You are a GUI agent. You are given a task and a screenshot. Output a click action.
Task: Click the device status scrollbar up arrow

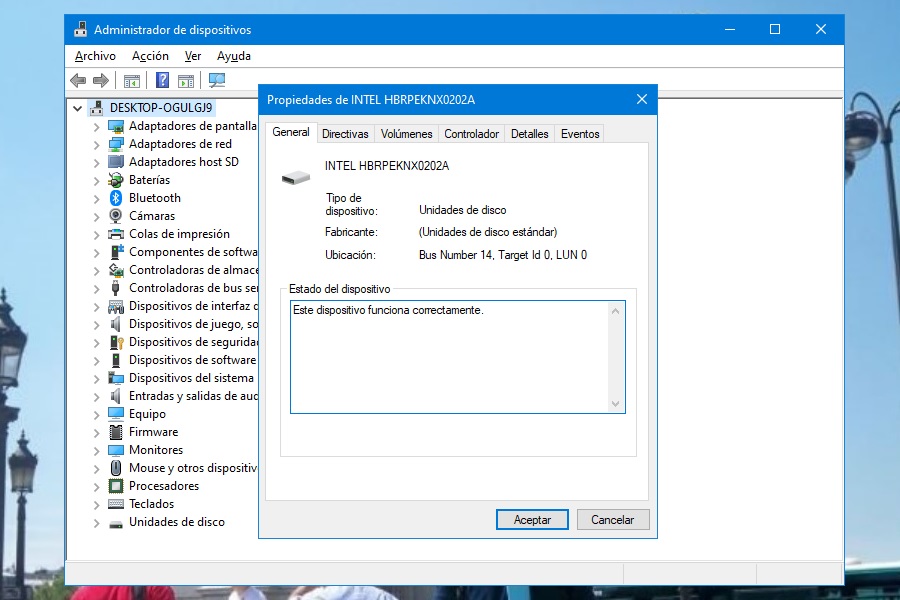point(617,310)
